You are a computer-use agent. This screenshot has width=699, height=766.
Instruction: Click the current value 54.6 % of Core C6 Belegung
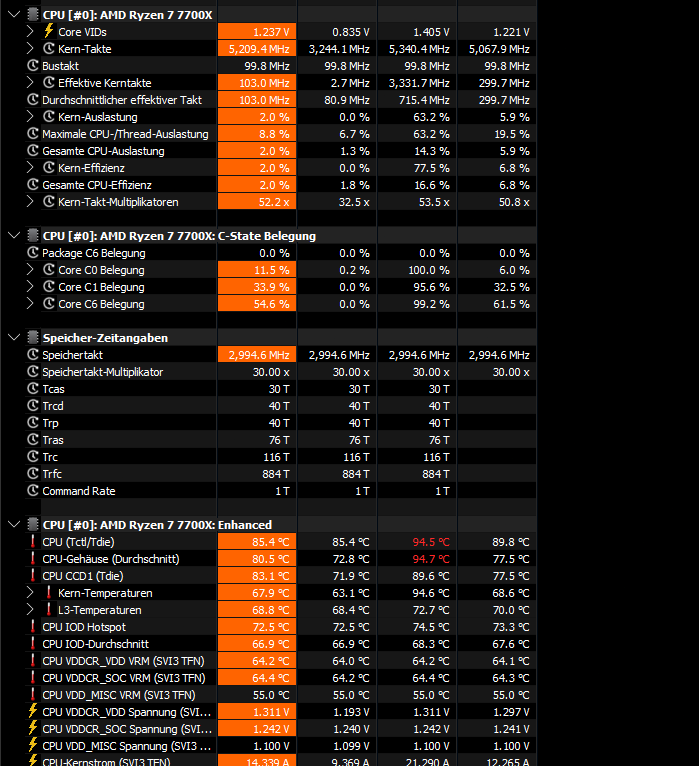click(271, 304)
